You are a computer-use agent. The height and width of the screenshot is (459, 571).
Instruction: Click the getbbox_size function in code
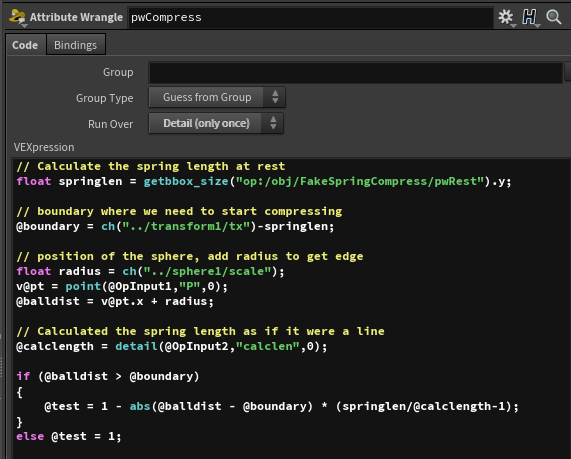coord(186,181)
